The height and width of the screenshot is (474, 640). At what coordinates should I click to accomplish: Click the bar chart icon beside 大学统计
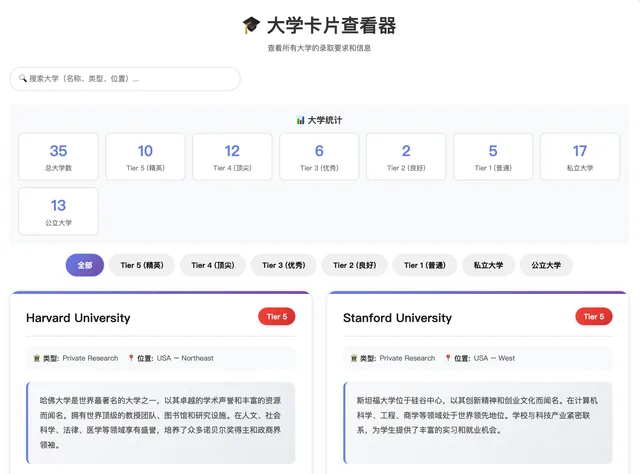pyautogui.click(x=300, y=120)
